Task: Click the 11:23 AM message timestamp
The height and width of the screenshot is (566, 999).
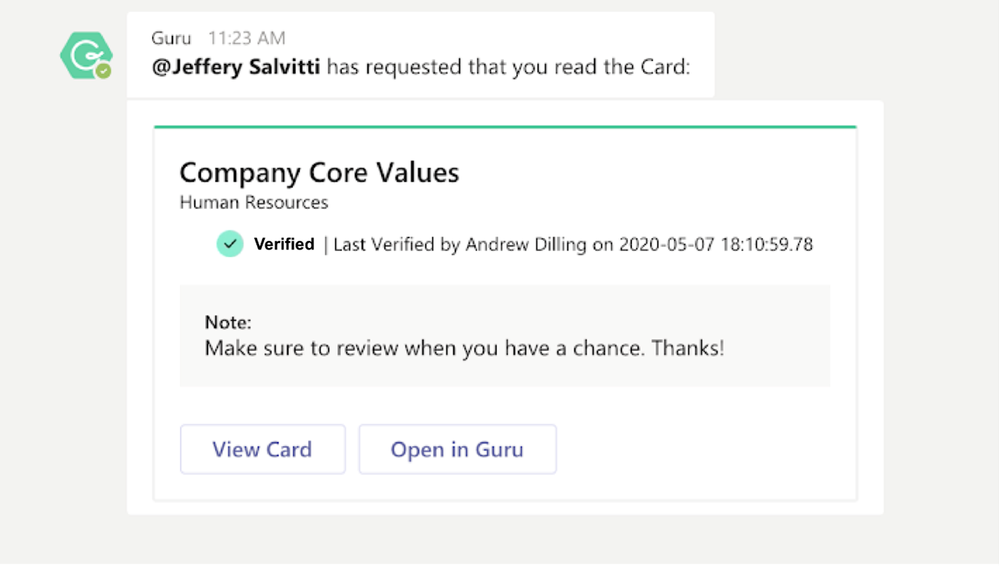Action: 246,38
